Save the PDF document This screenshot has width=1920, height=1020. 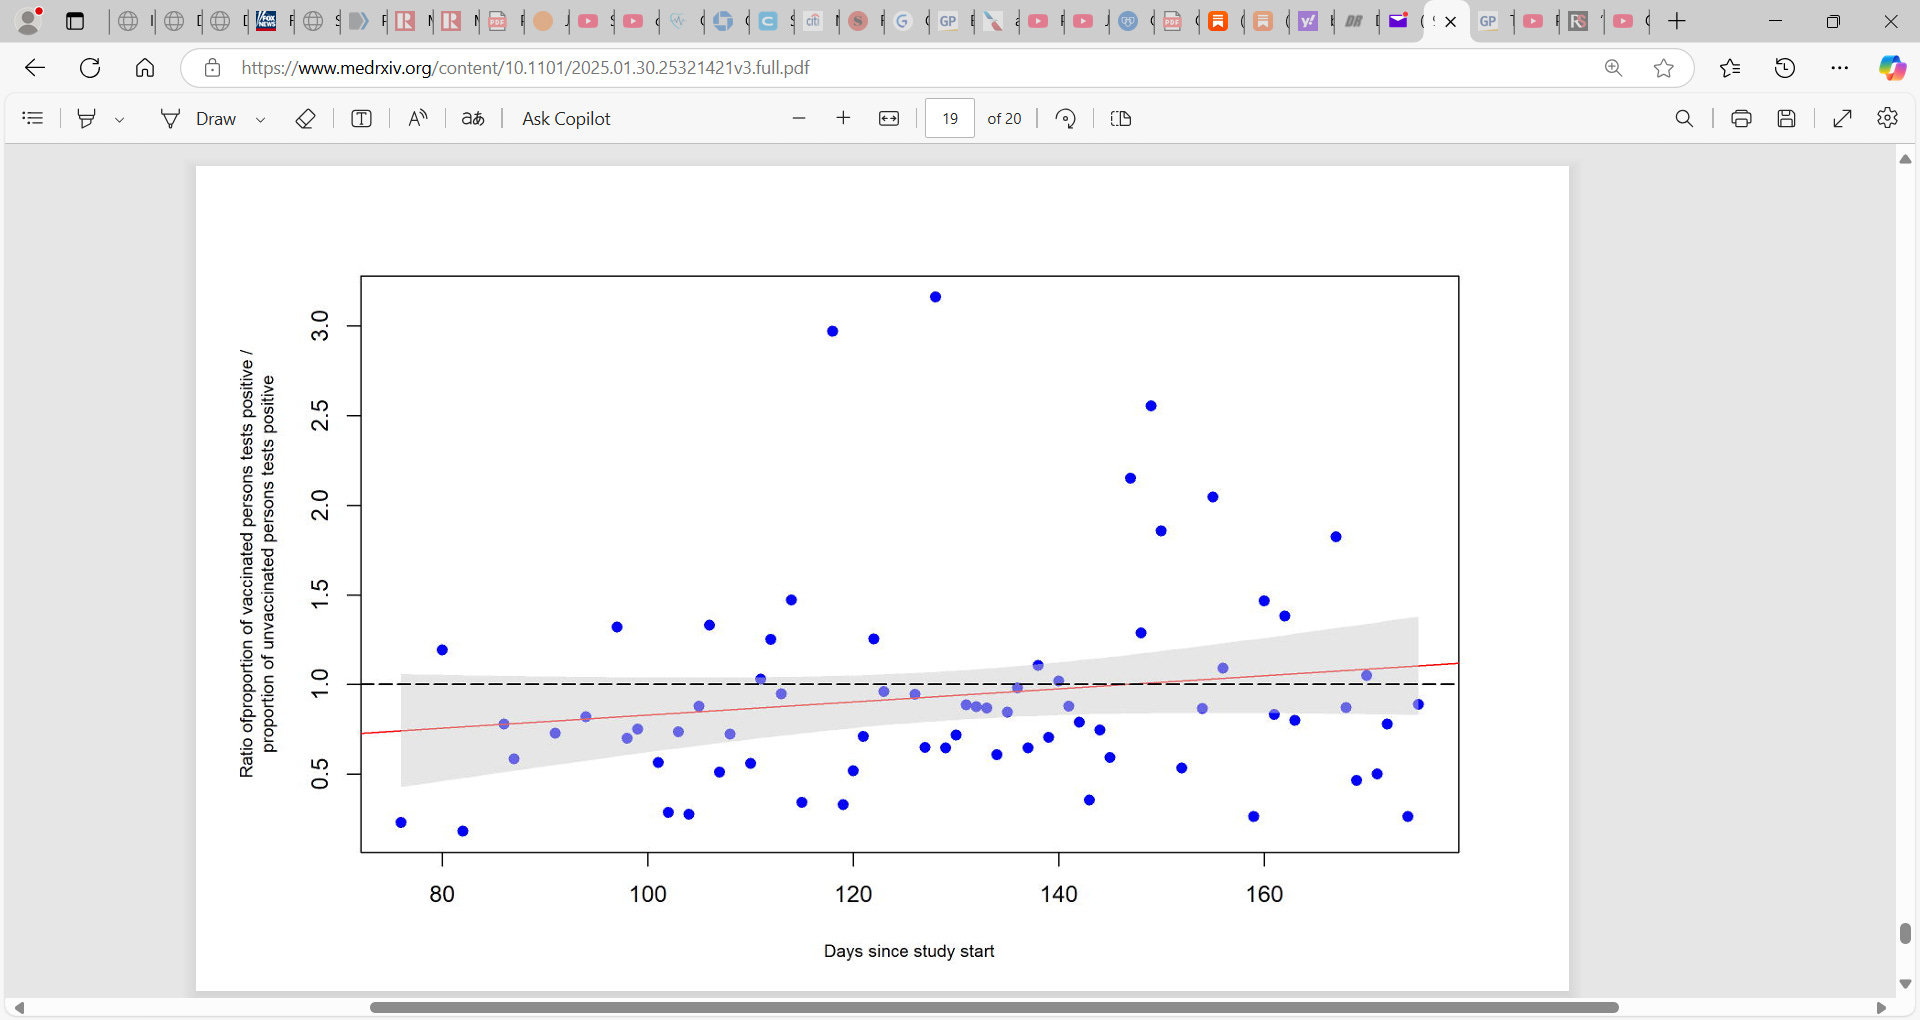click(x=1786, y=118)
